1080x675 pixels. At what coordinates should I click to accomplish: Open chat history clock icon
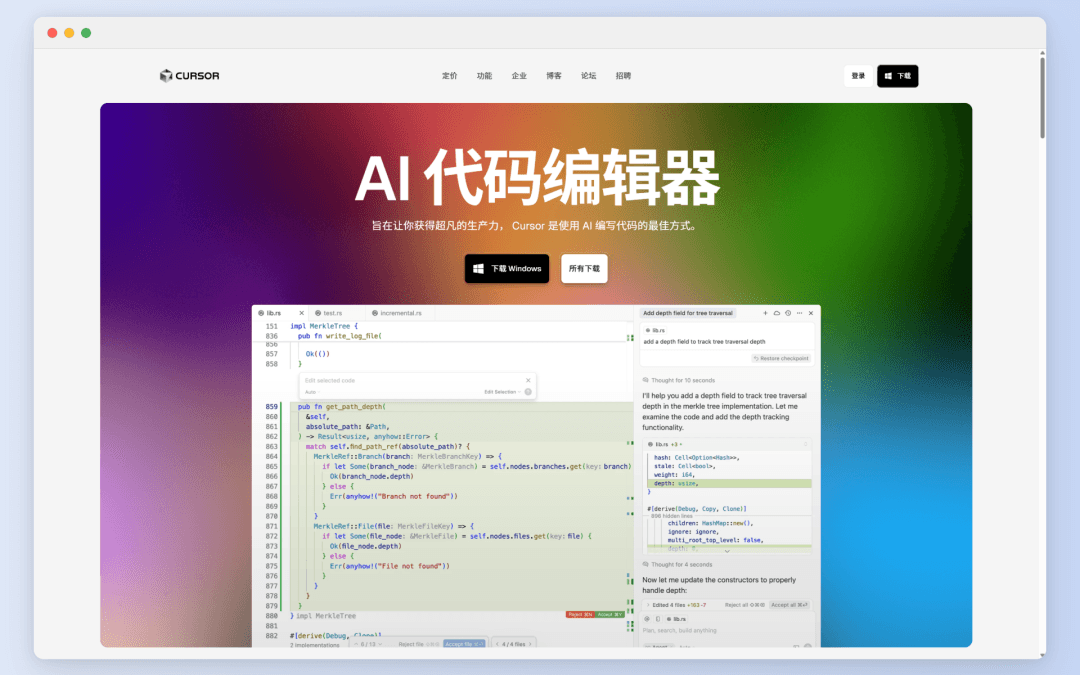788,313
